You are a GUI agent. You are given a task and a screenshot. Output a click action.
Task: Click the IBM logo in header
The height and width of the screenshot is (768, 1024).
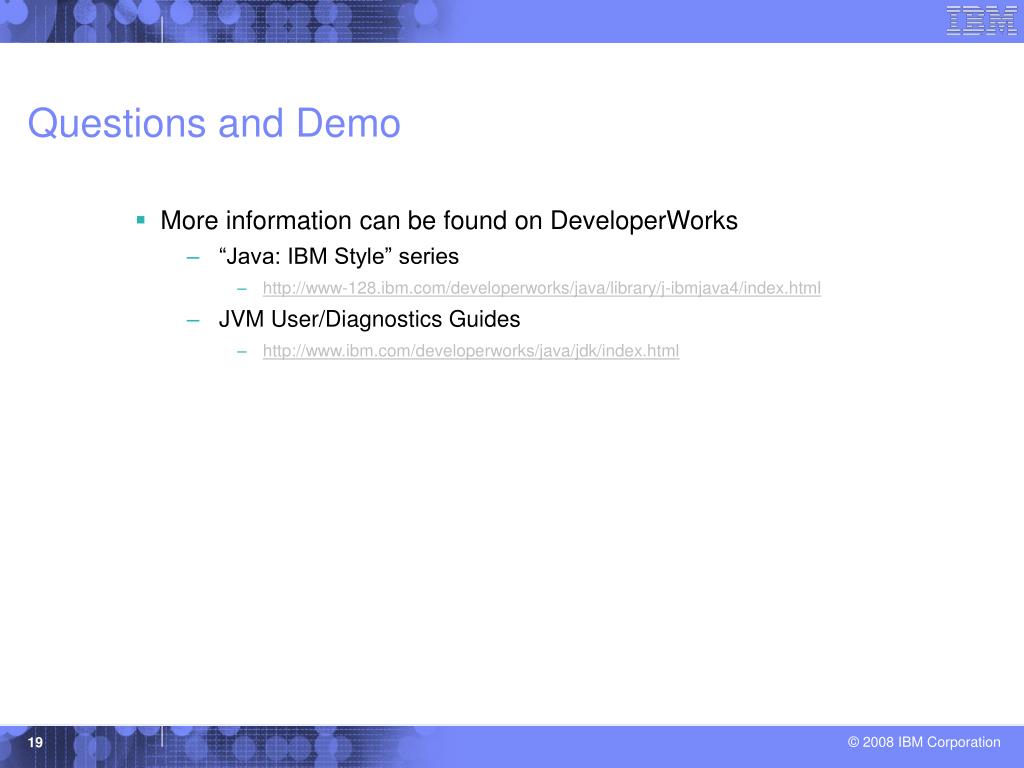point(981,20)
